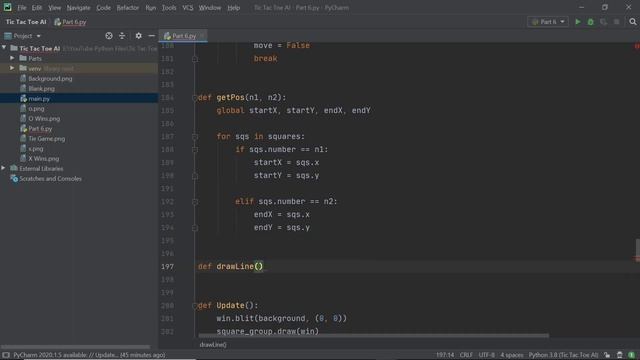Close the Part 6.py editor tab
Viewport: 640px width, 360px height.
pos(202,36)
